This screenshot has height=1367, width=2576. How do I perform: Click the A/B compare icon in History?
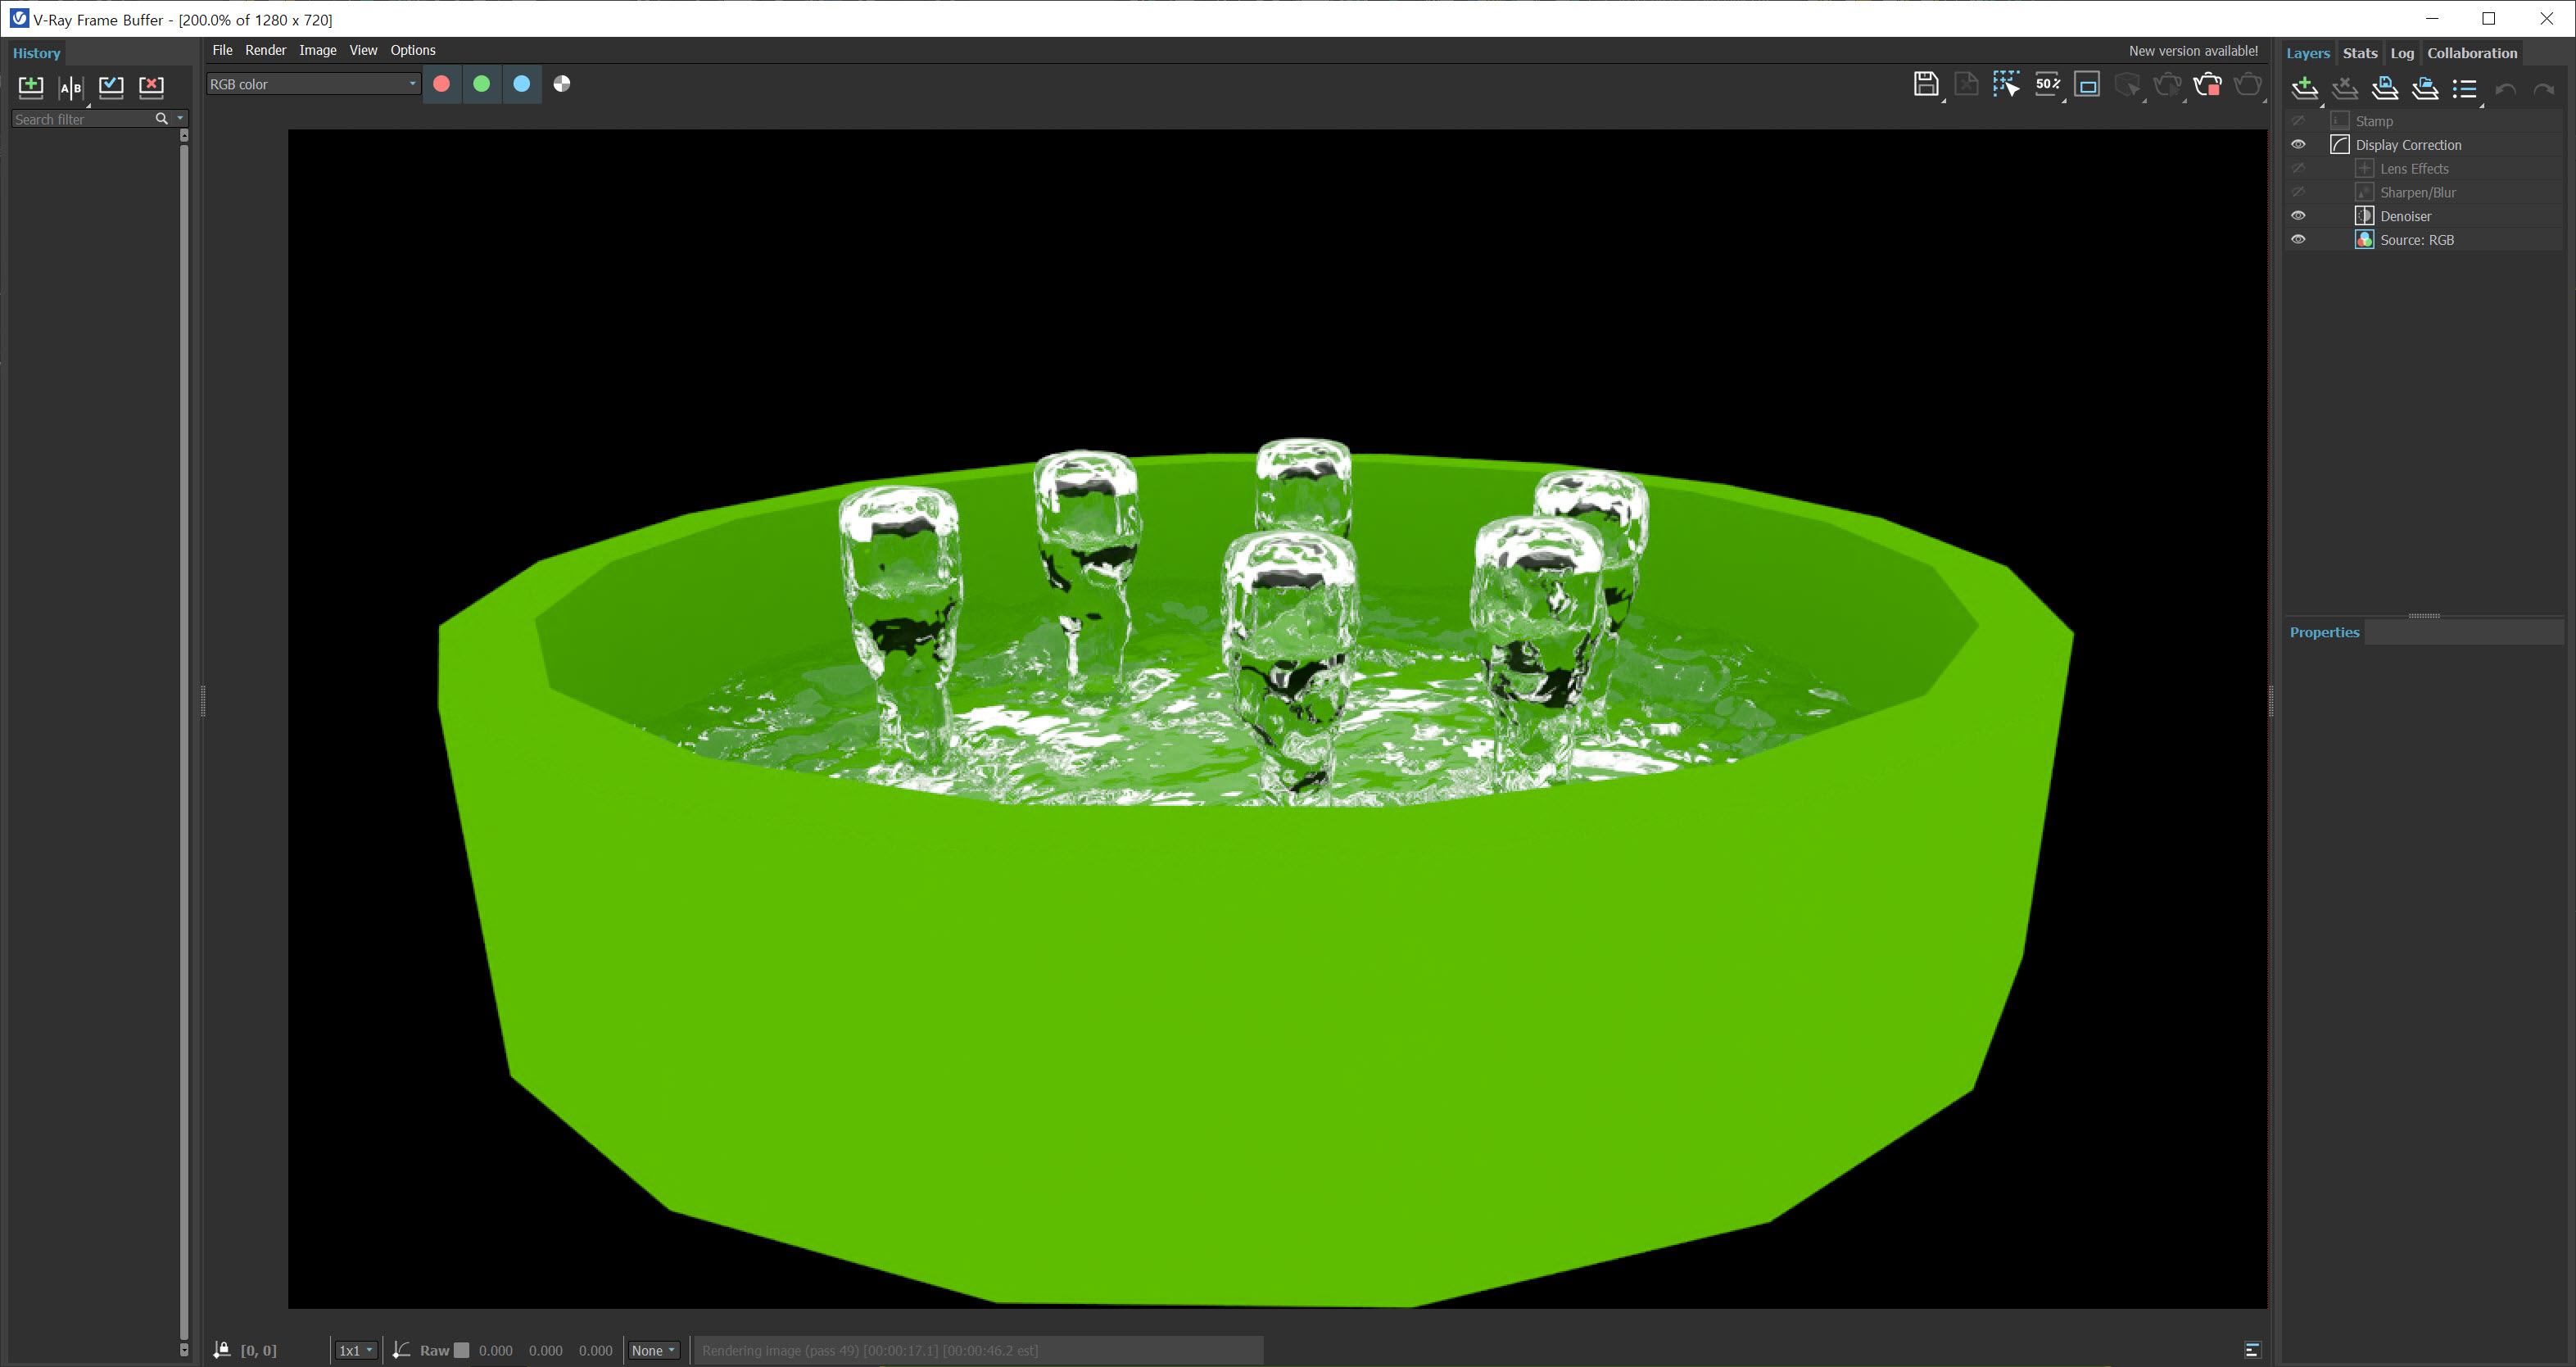pos(71,87)
